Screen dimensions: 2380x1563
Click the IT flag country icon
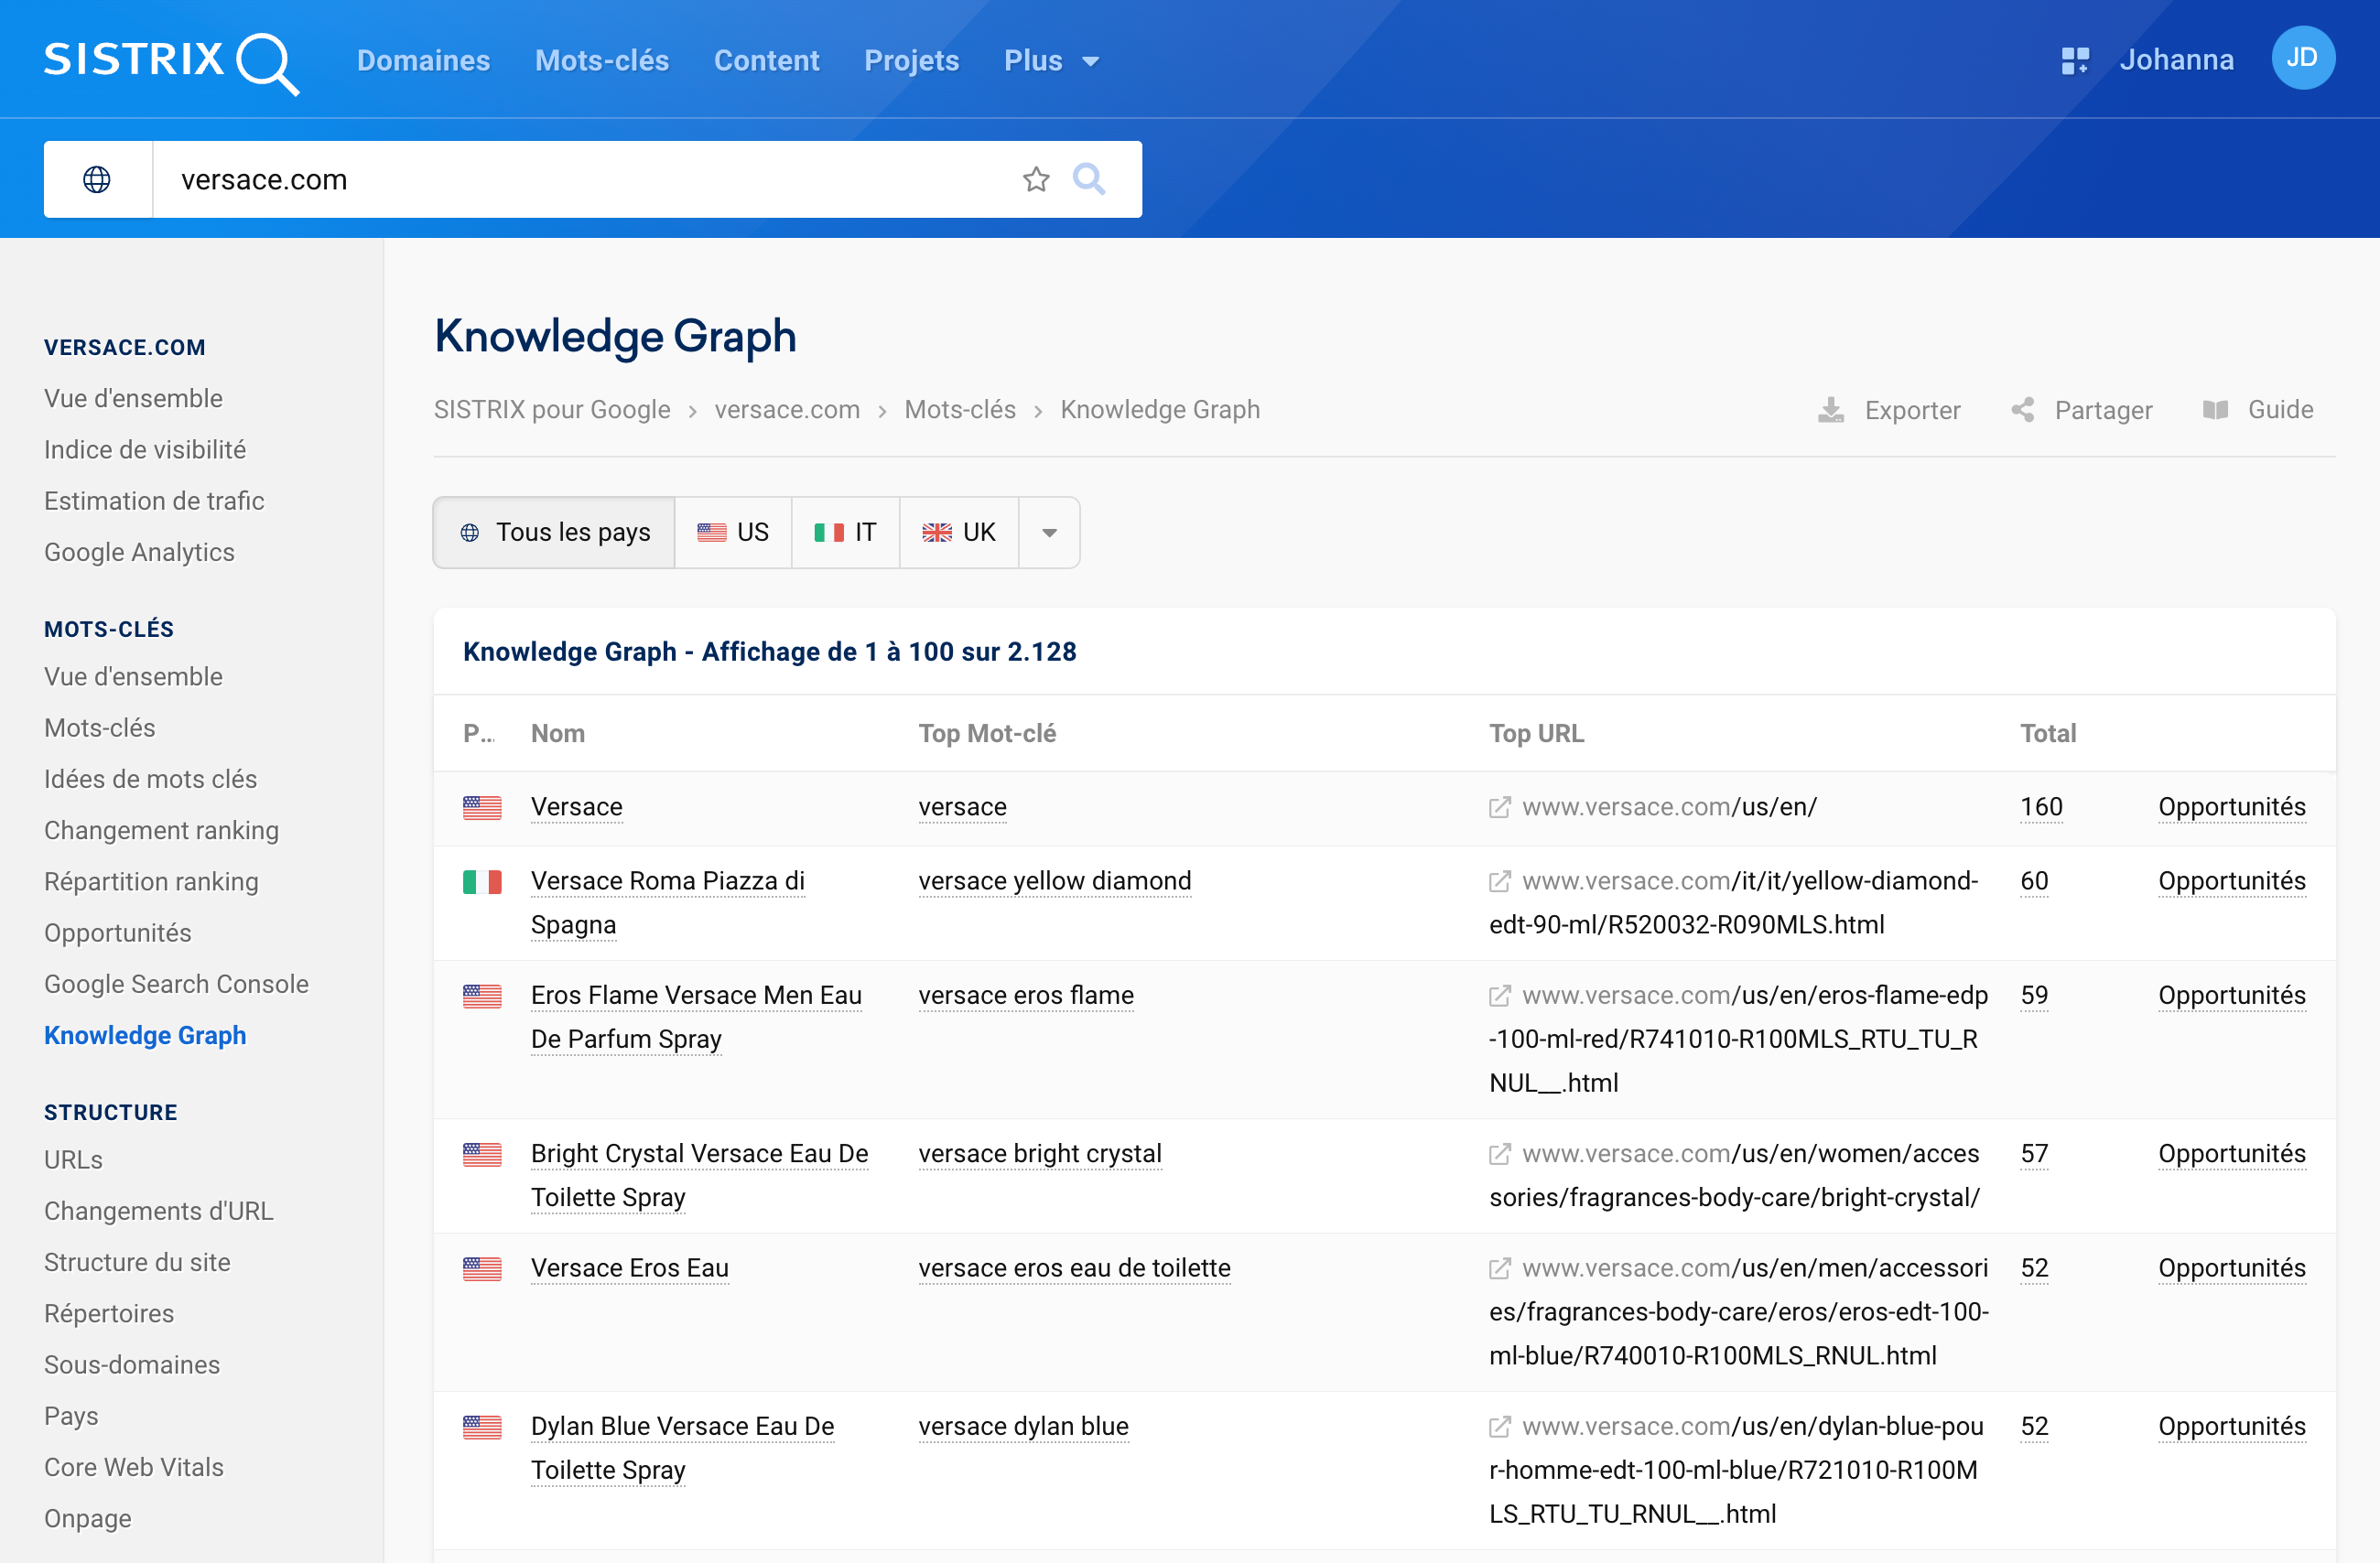pos(828,532)
